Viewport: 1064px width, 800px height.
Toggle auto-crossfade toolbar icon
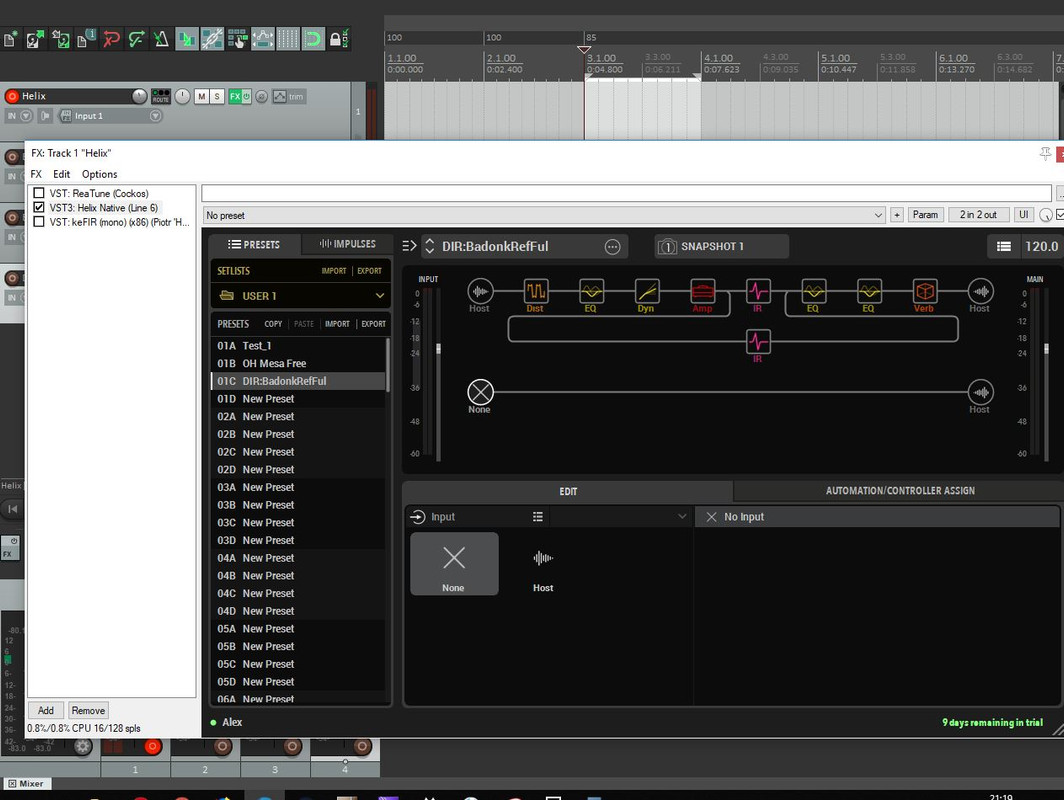tap(187, 39)
